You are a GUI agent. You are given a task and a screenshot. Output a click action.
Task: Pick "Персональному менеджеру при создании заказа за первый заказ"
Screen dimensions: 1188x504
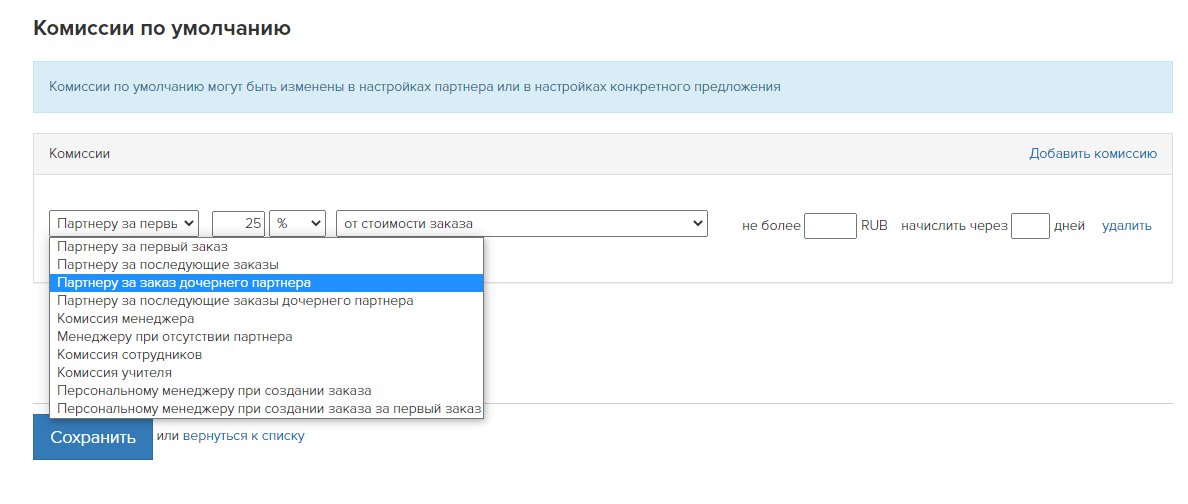[x=266, y=409]
